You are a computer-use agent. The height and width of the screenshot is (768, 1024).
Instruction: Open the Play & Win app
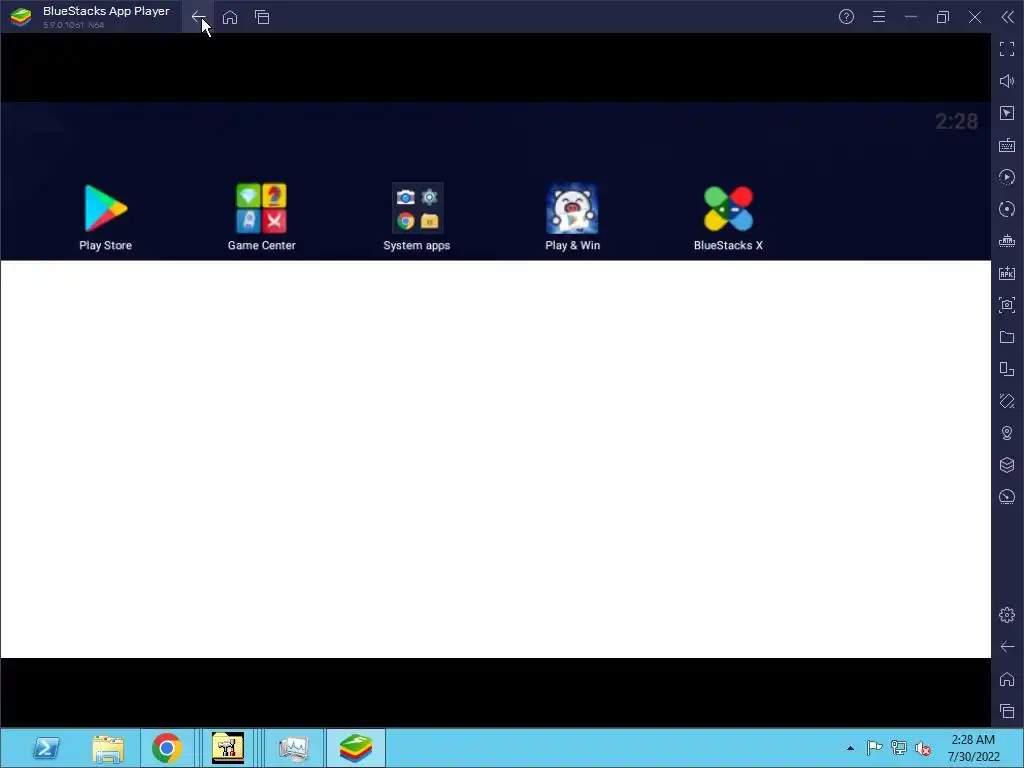coord(572,217)
